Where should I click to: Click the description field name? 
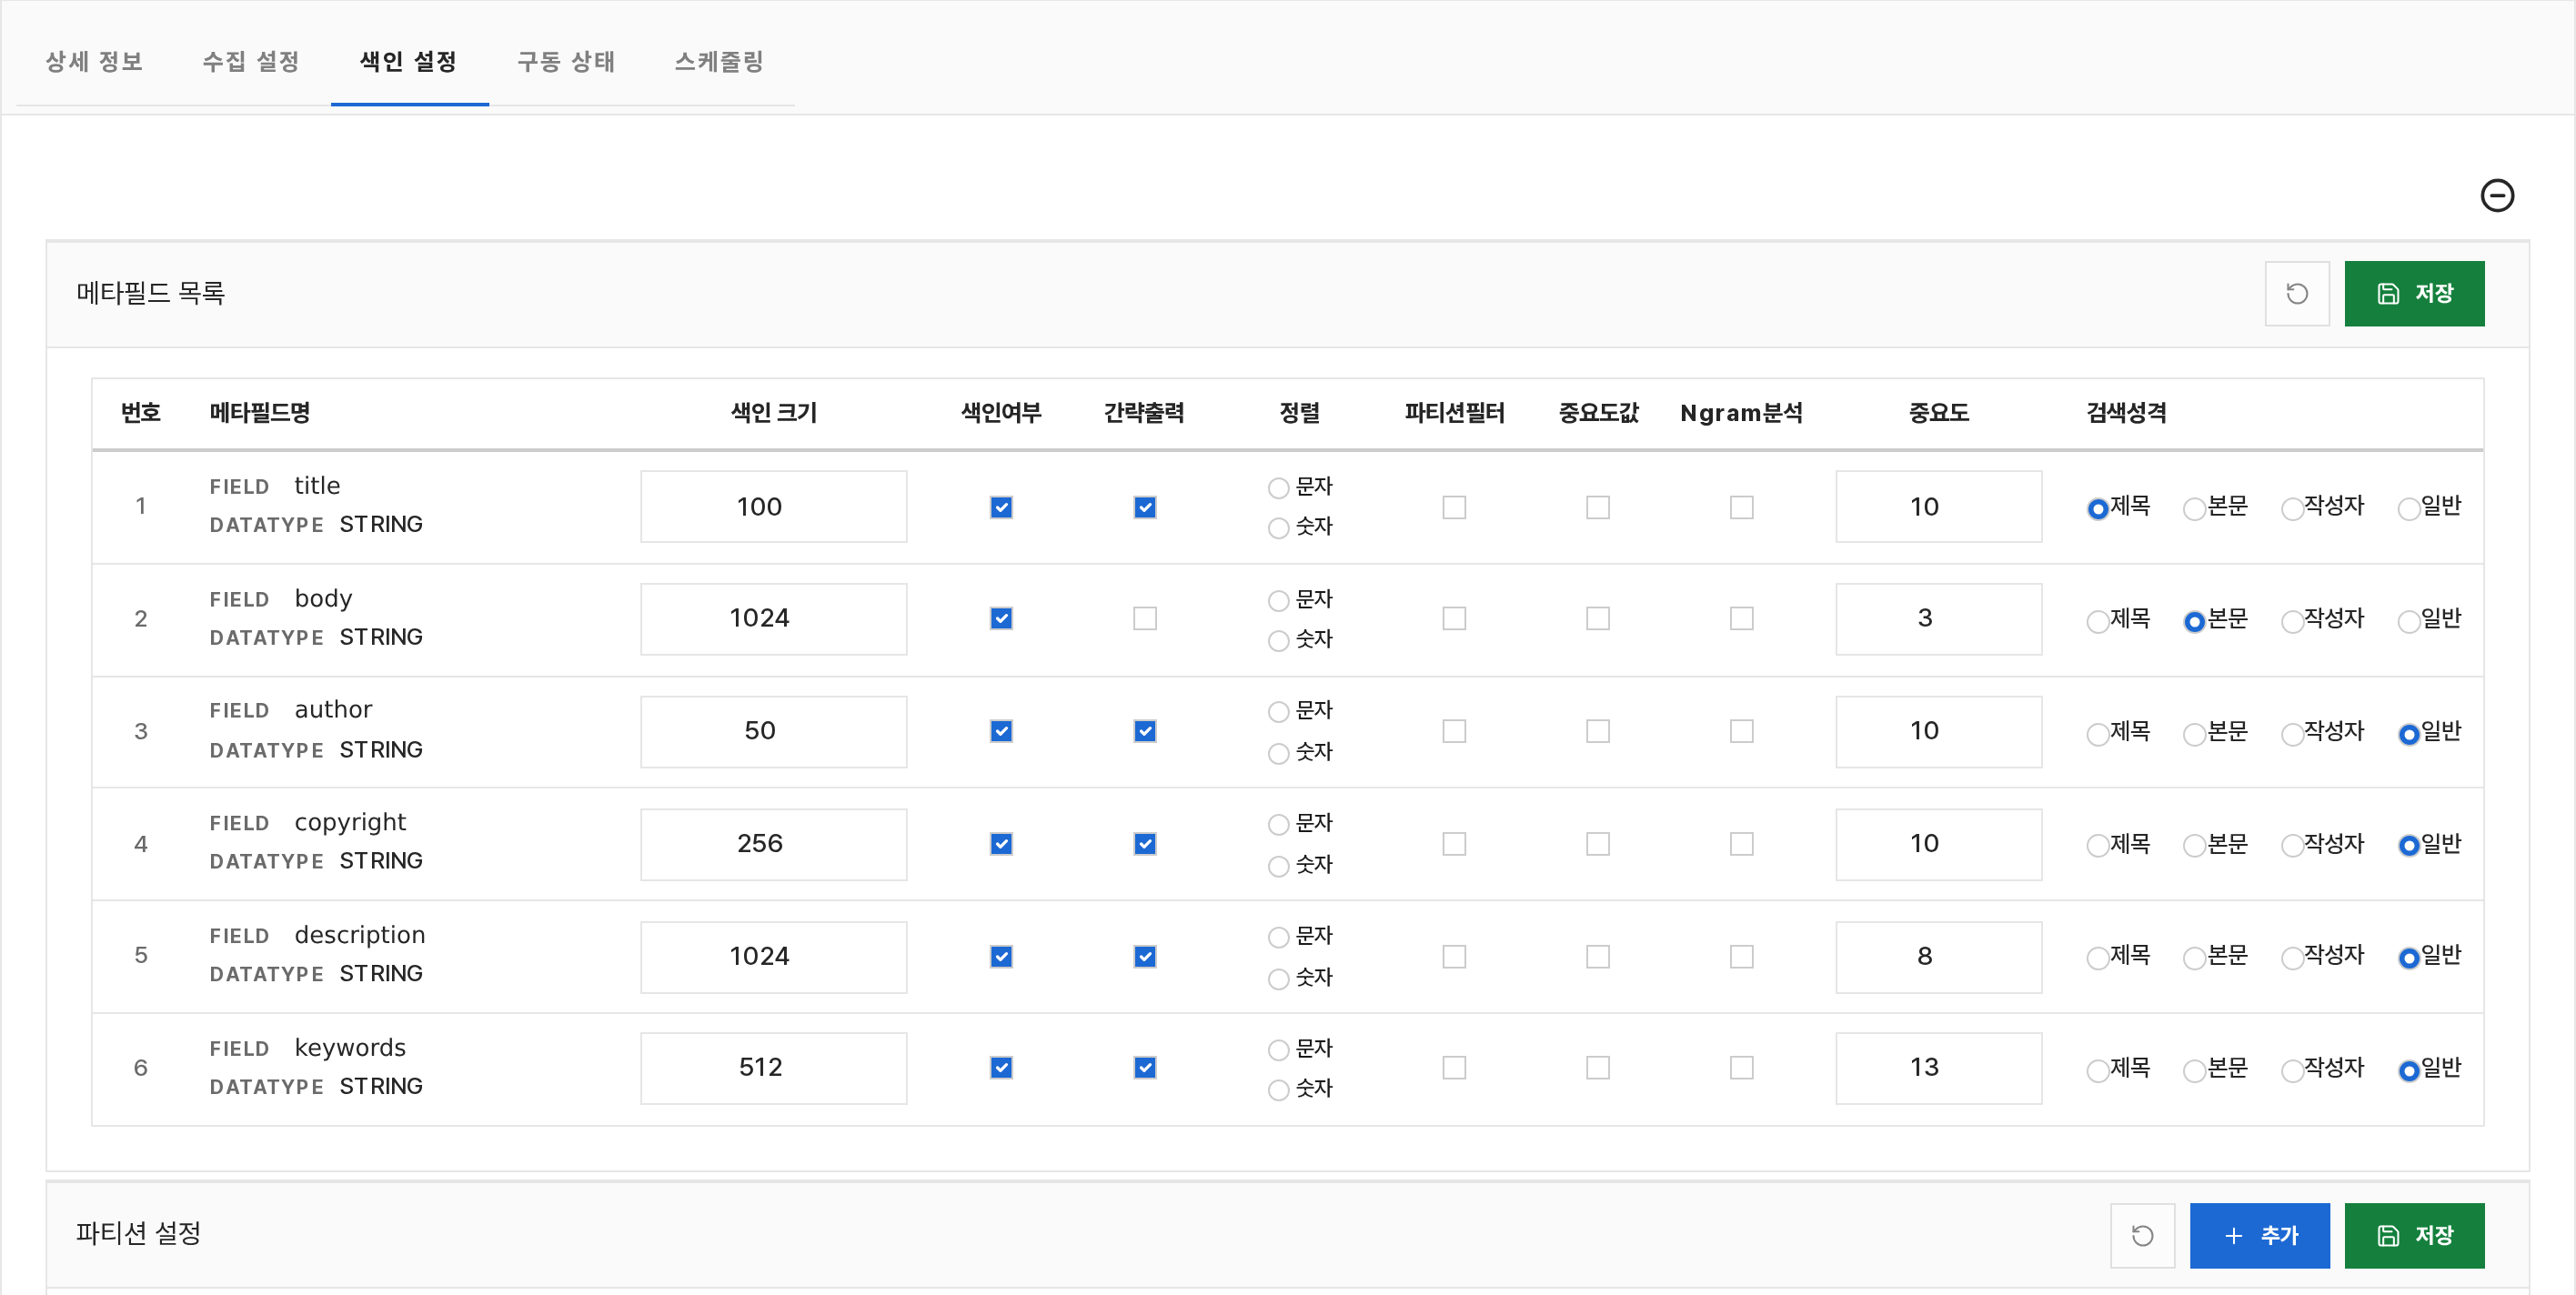tap(360, 935)
